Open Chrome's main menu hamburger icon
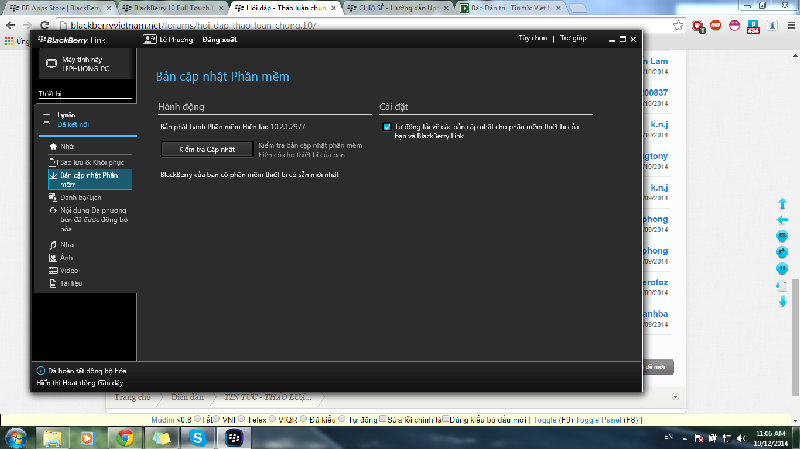Image resolution: width=800 pixels, height=449 pixels. click(x=791, y=25)
